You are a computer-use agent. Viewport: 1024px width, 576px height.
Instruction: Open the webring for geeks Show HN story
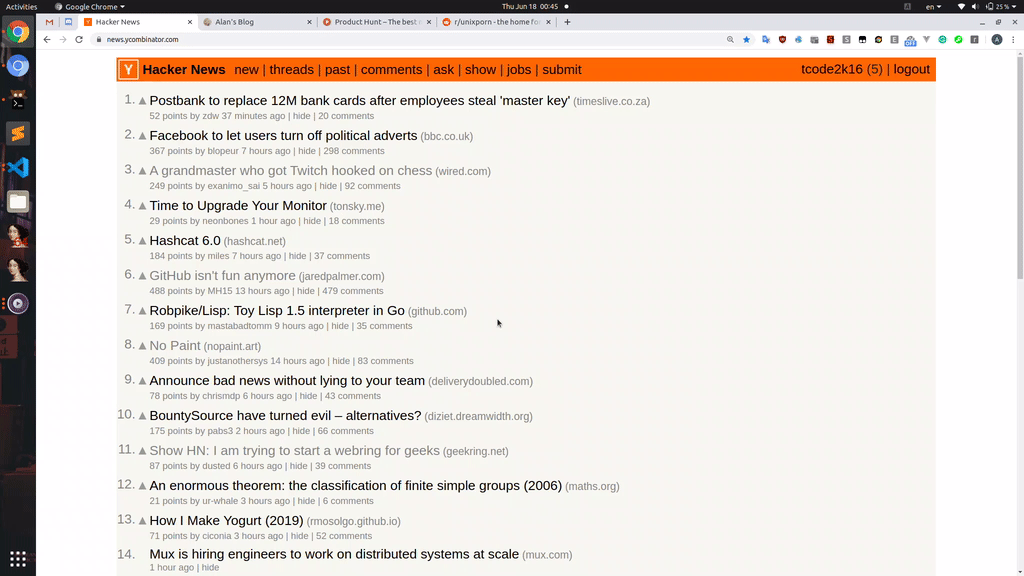(x=294, y=451)
